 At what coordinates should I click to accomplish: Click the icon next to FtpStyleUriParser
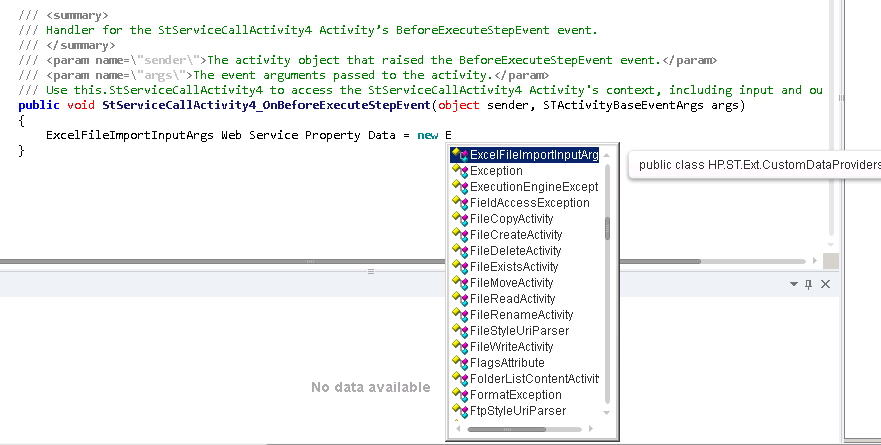tap(460, 411)
